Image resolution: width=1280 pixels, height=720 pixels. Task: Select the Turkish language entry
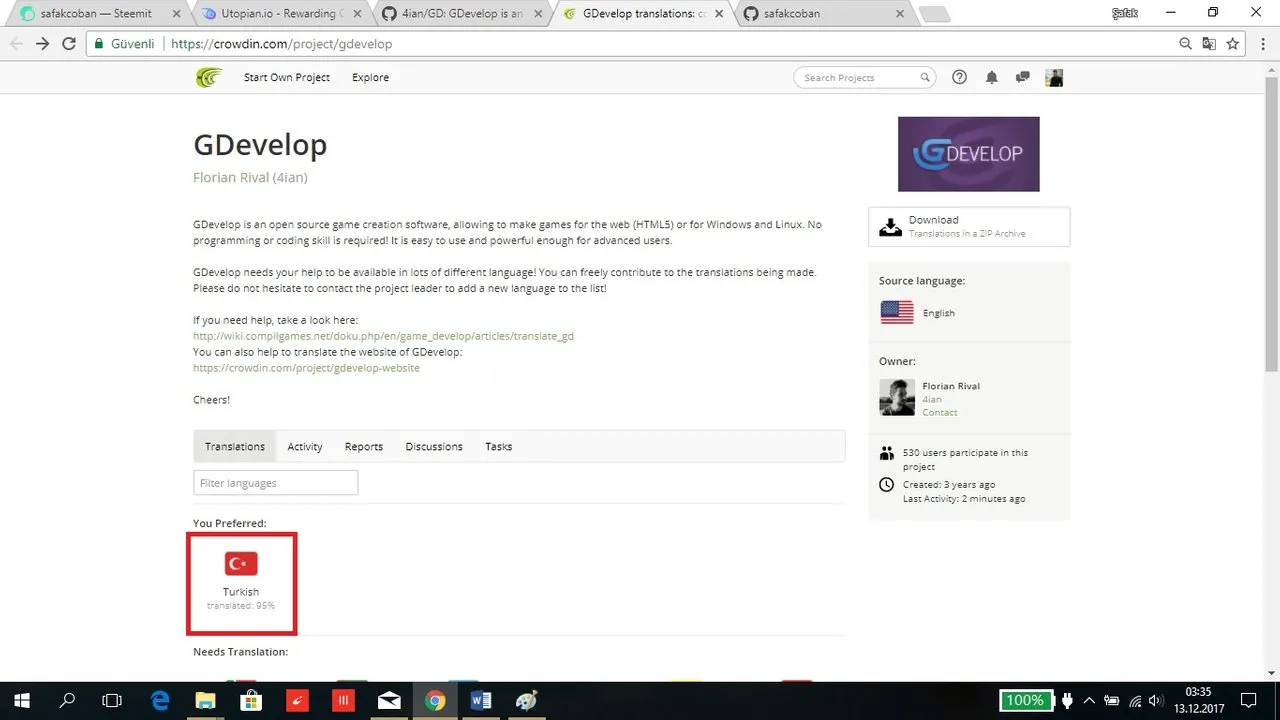point(241,583)
